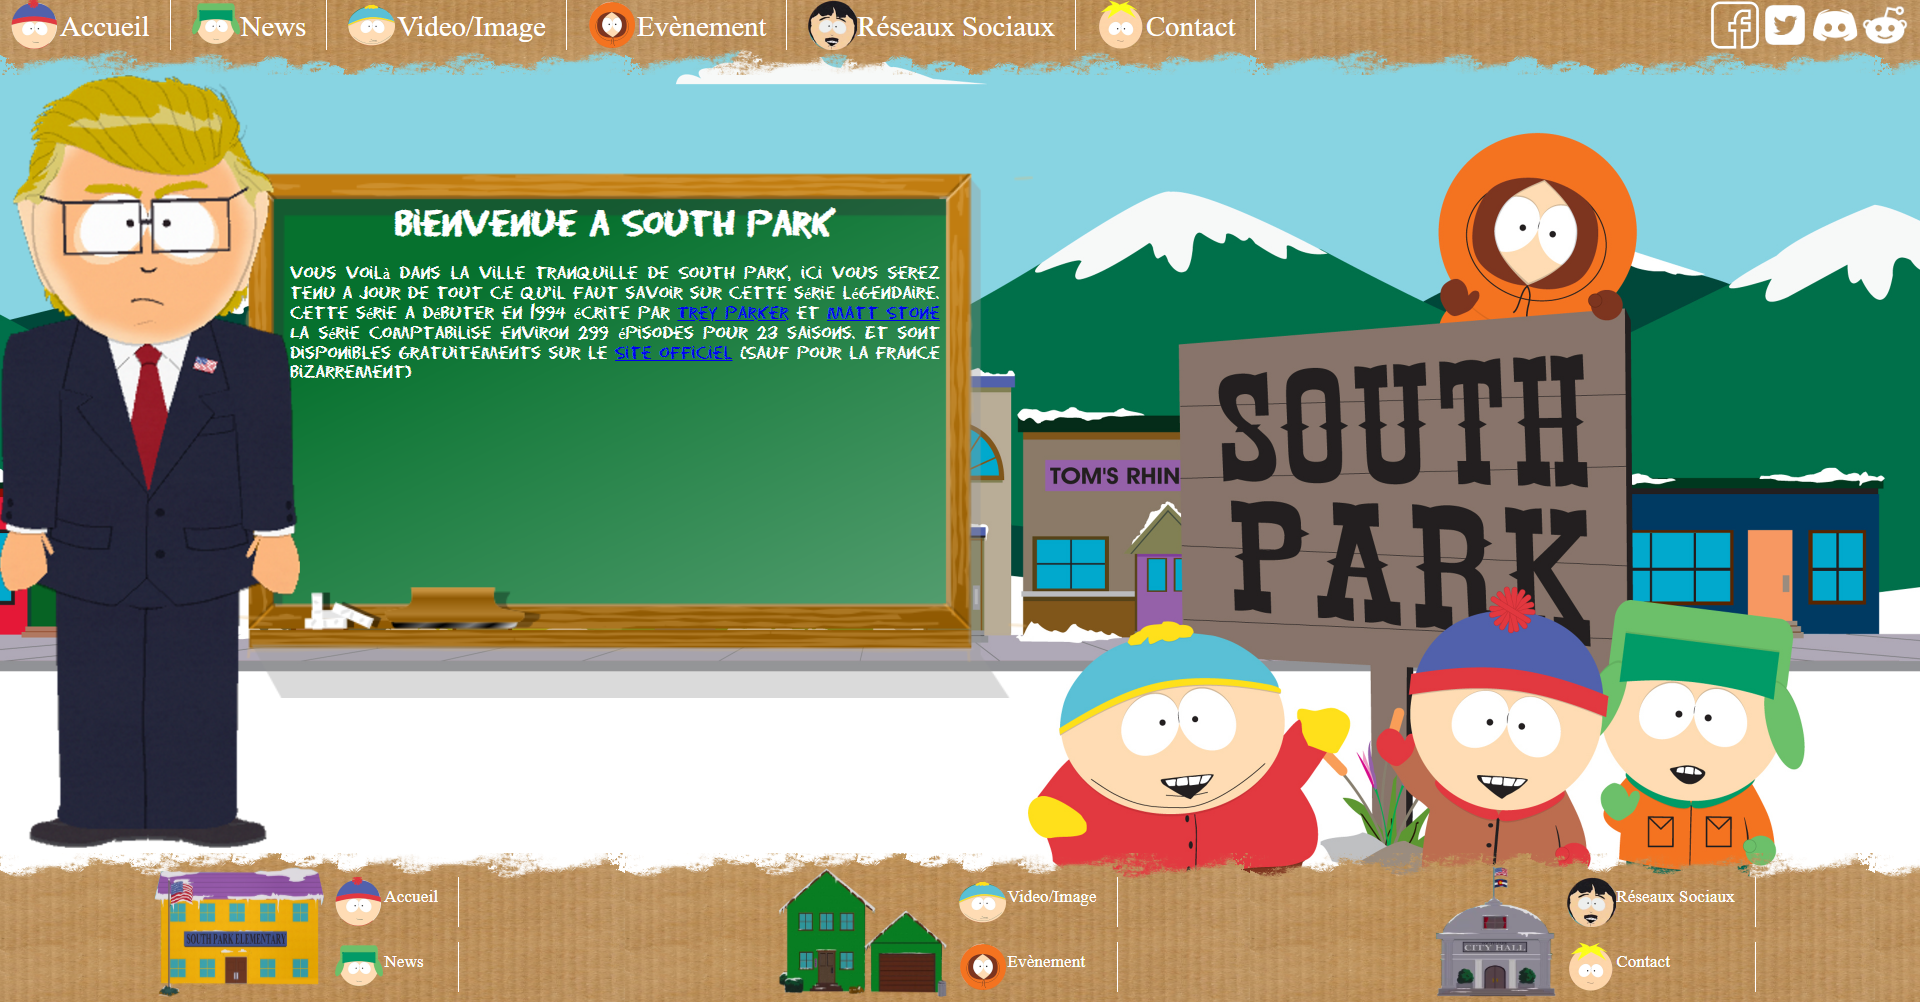Follow the Trey Parker link on the chalkboard
The height and width of the screenshot is (1002, 1920).
[x=733, y=313]
